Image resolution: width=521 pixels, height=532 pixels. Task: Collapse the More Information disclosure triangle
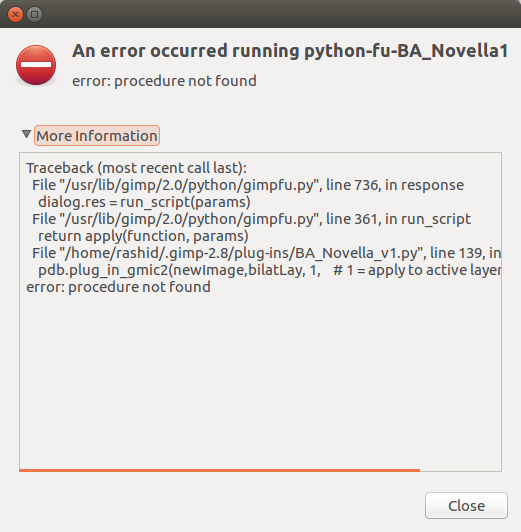[x=26, y=134]
